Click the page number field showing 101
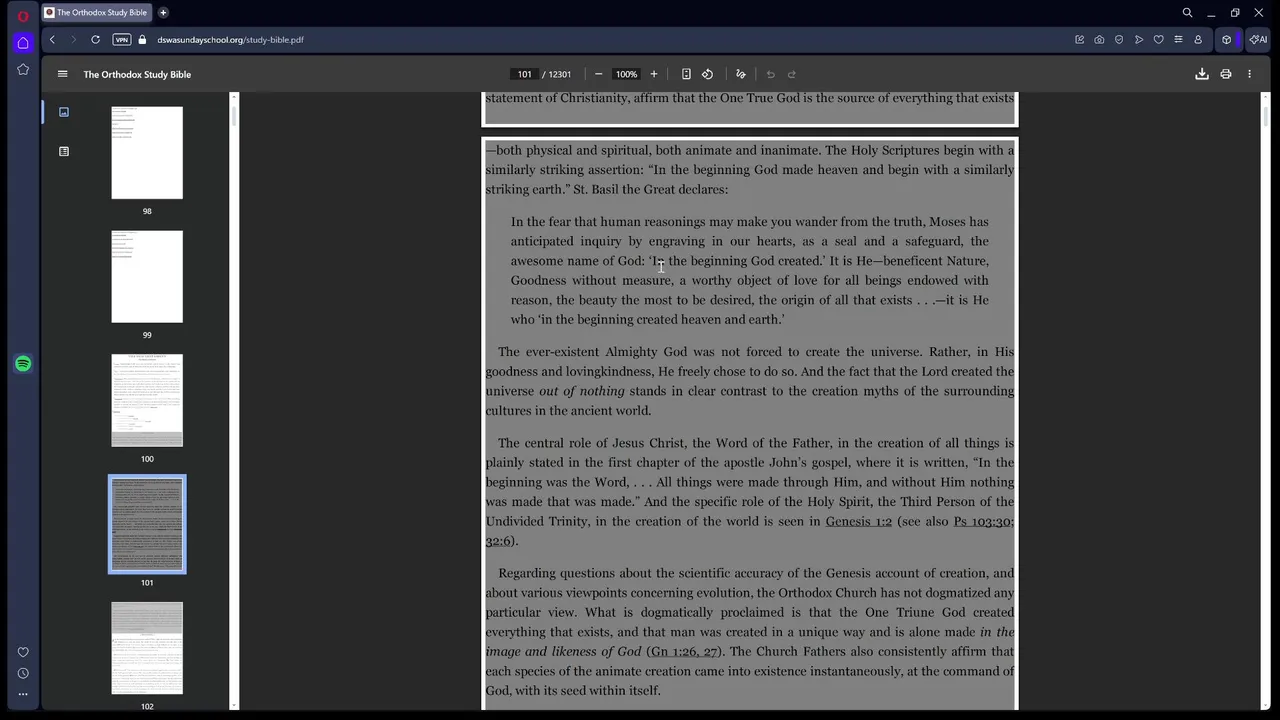 click(524, 74)
